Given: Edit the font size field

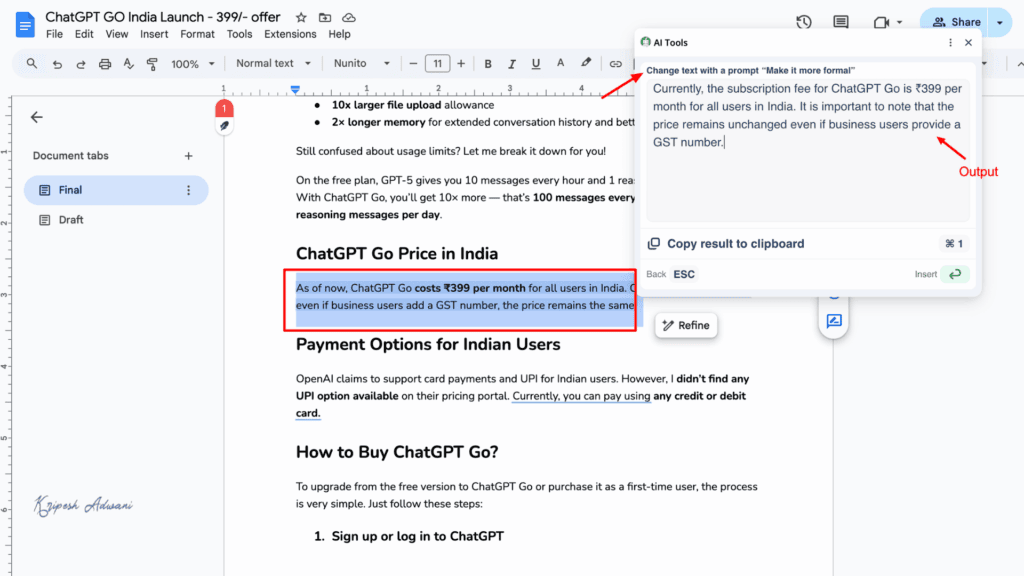Looking at the screenshot, I should coord(437,63).
